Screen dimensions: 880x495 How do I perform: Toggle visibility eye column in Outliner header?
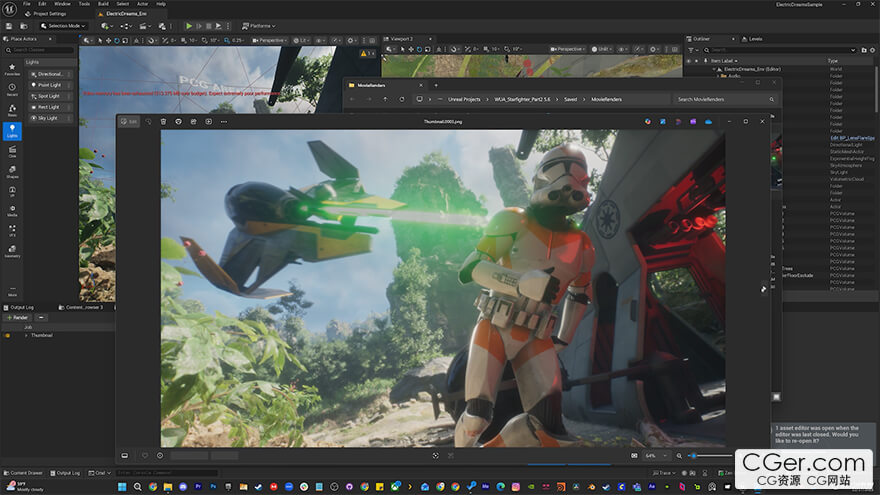click(689, 61)
